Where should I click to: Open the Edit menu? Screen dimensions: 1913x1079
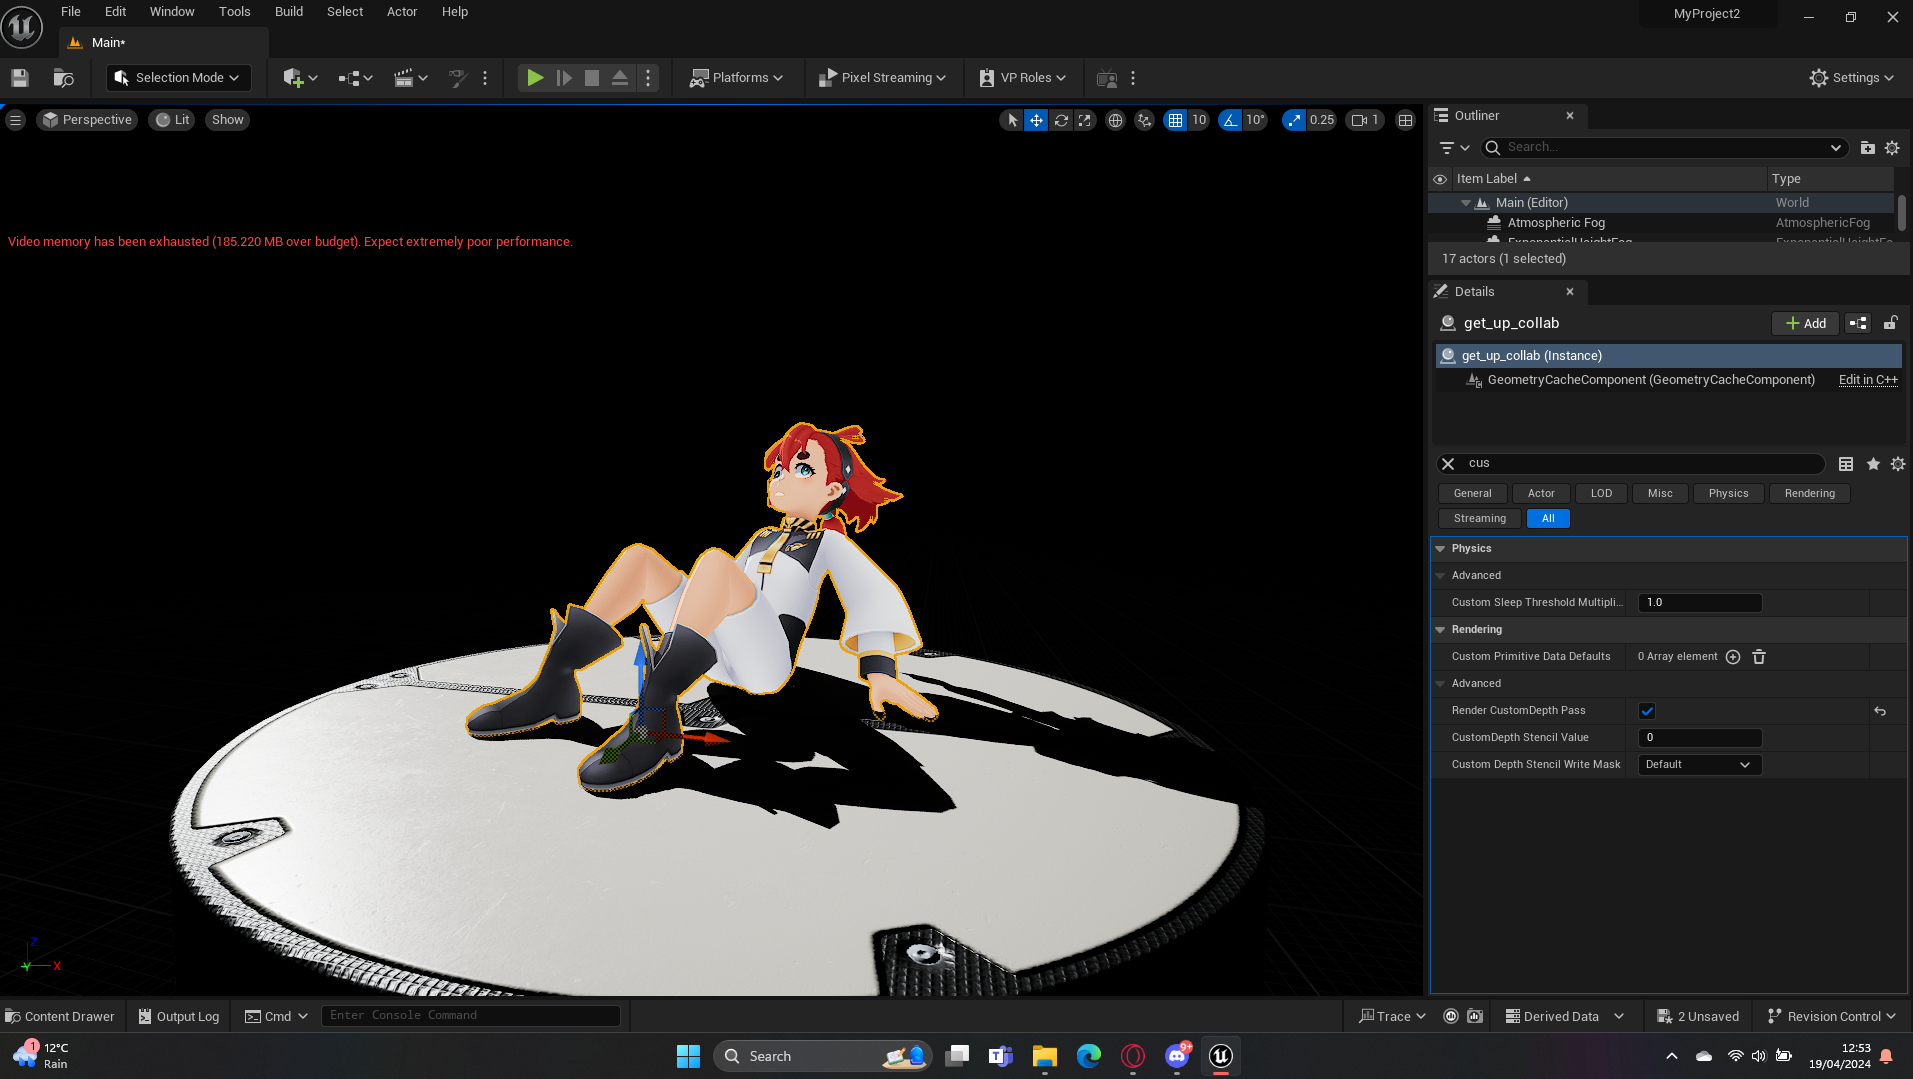[x=115, y=12]
